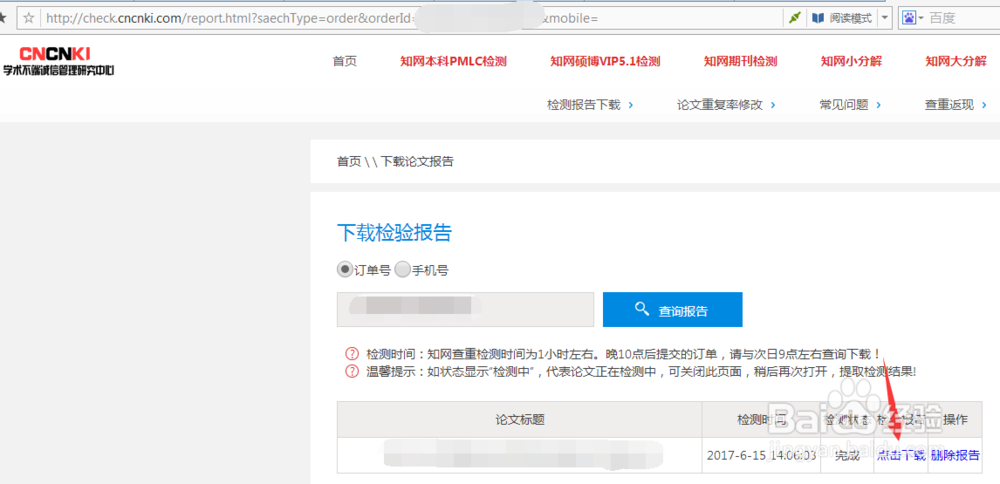Open 知网硕博VIP5.1检测 menu item

point(605,61)
